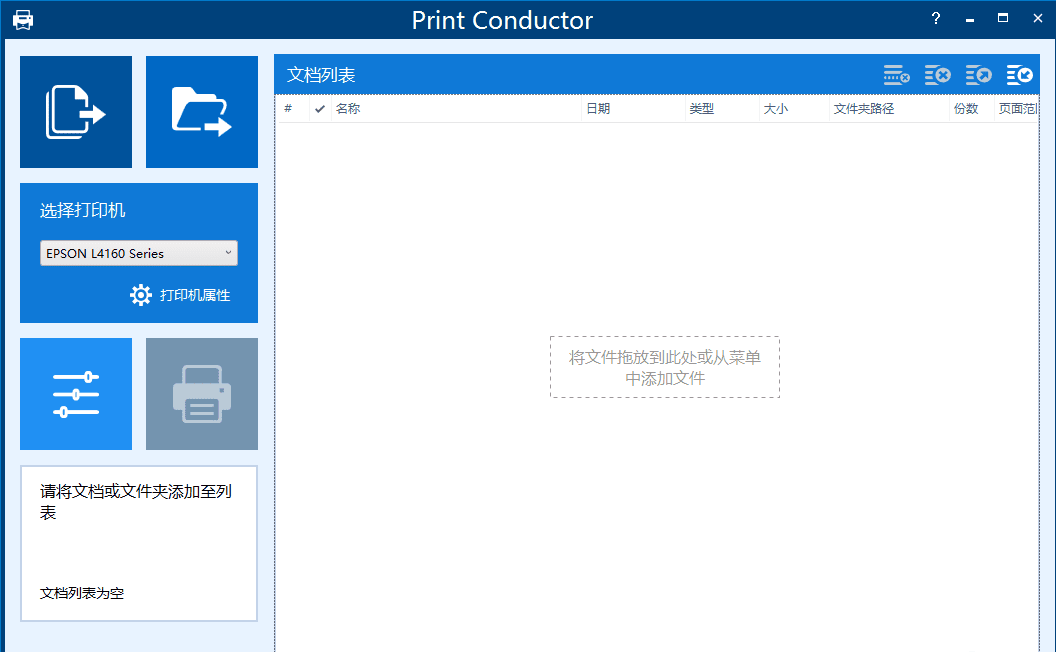Click the Add folder icon button

pyautogui.click(x=202, y=112)
